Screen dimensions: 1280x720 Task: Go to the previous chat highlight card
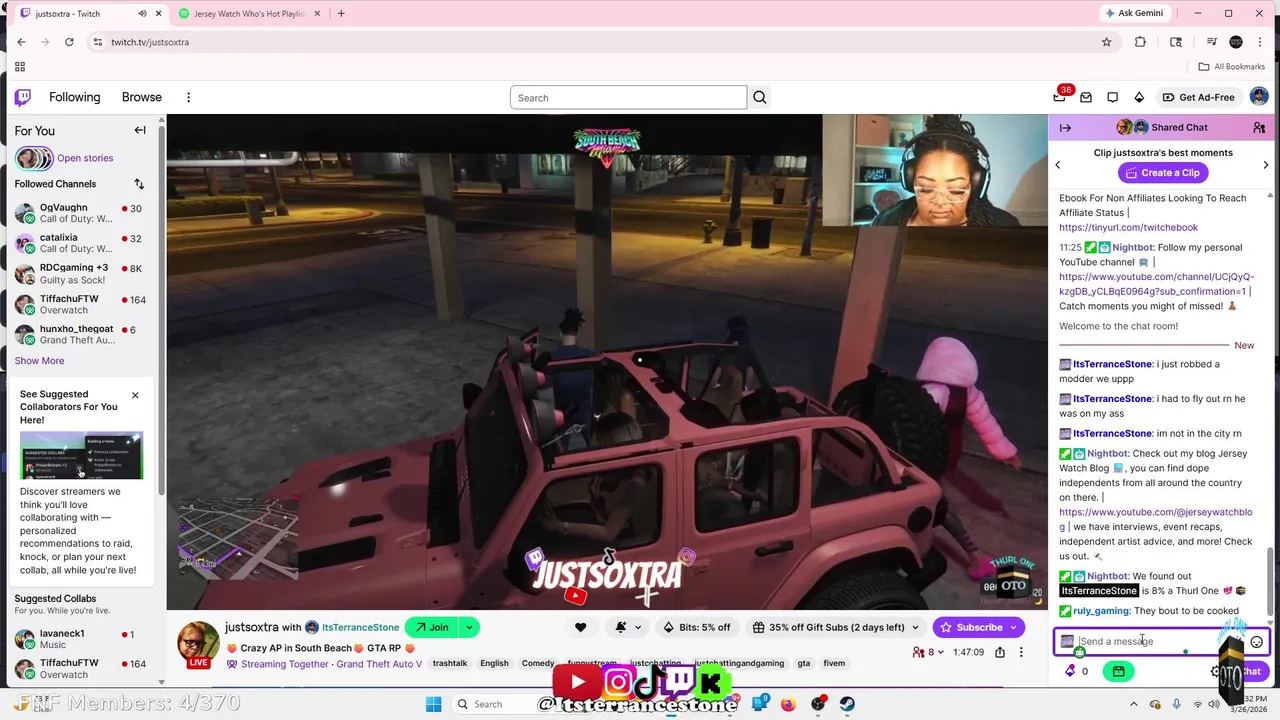click(x=1058, y=165)
